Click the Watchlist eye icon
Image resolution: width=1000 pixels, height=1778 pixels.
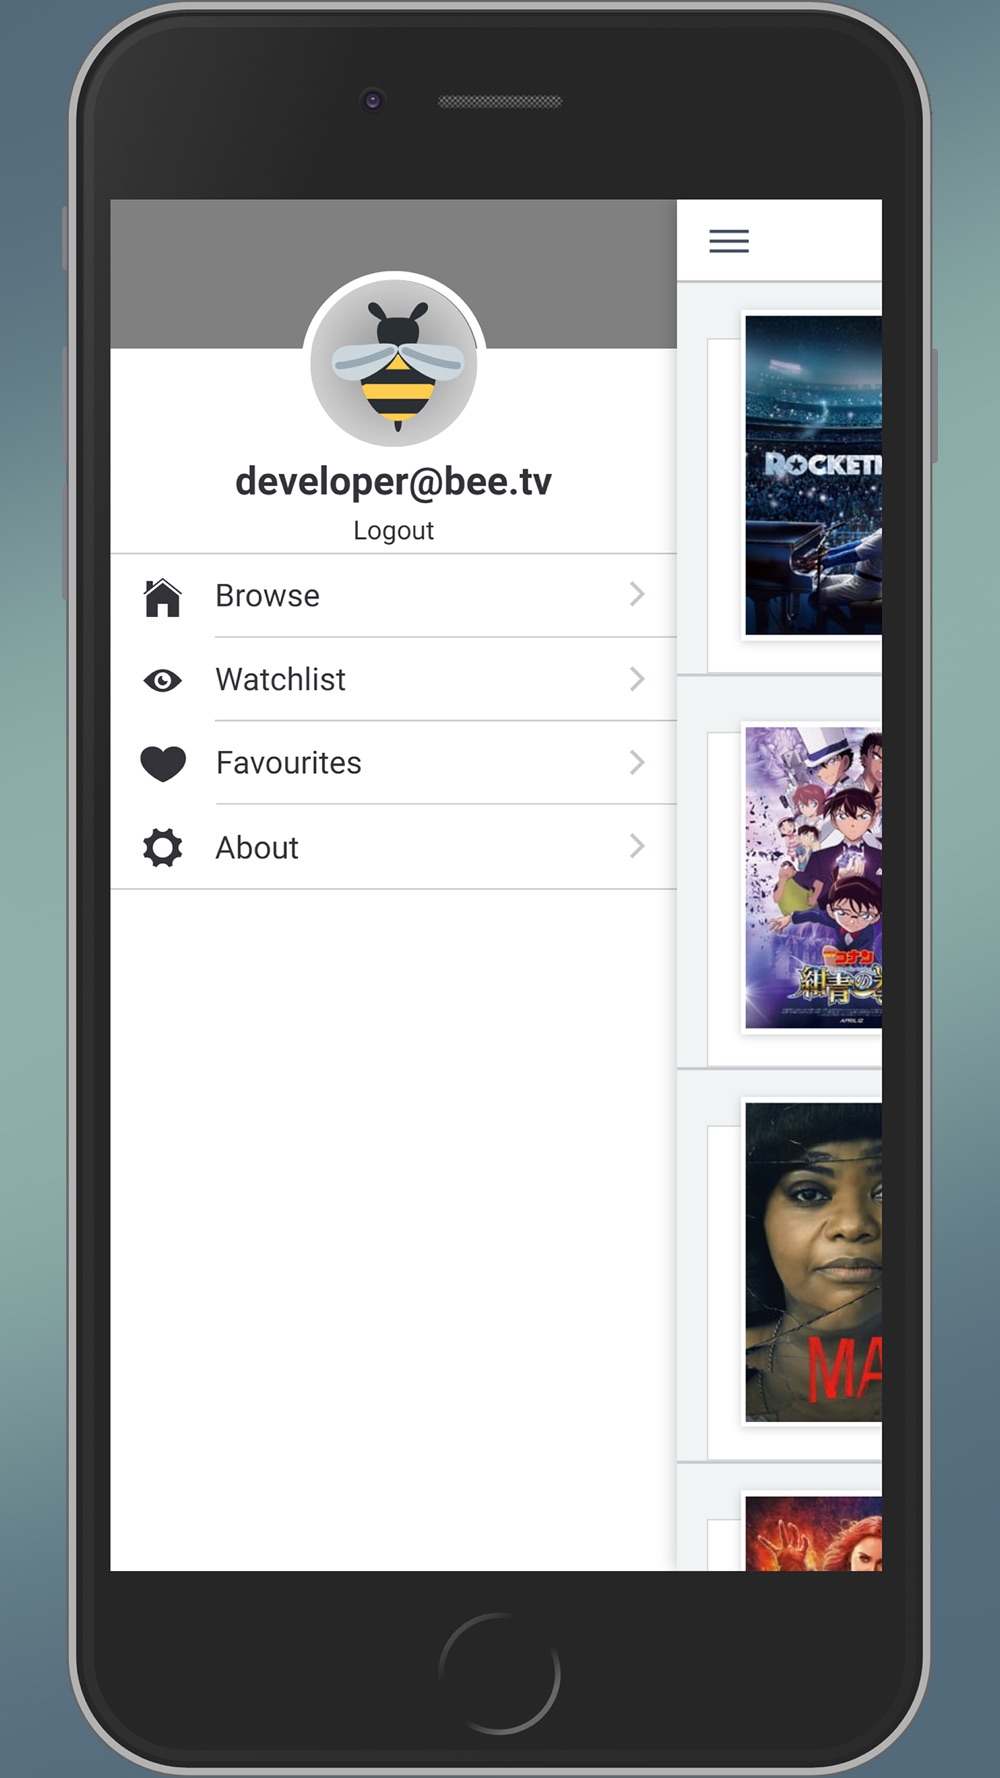pos(162,681)
